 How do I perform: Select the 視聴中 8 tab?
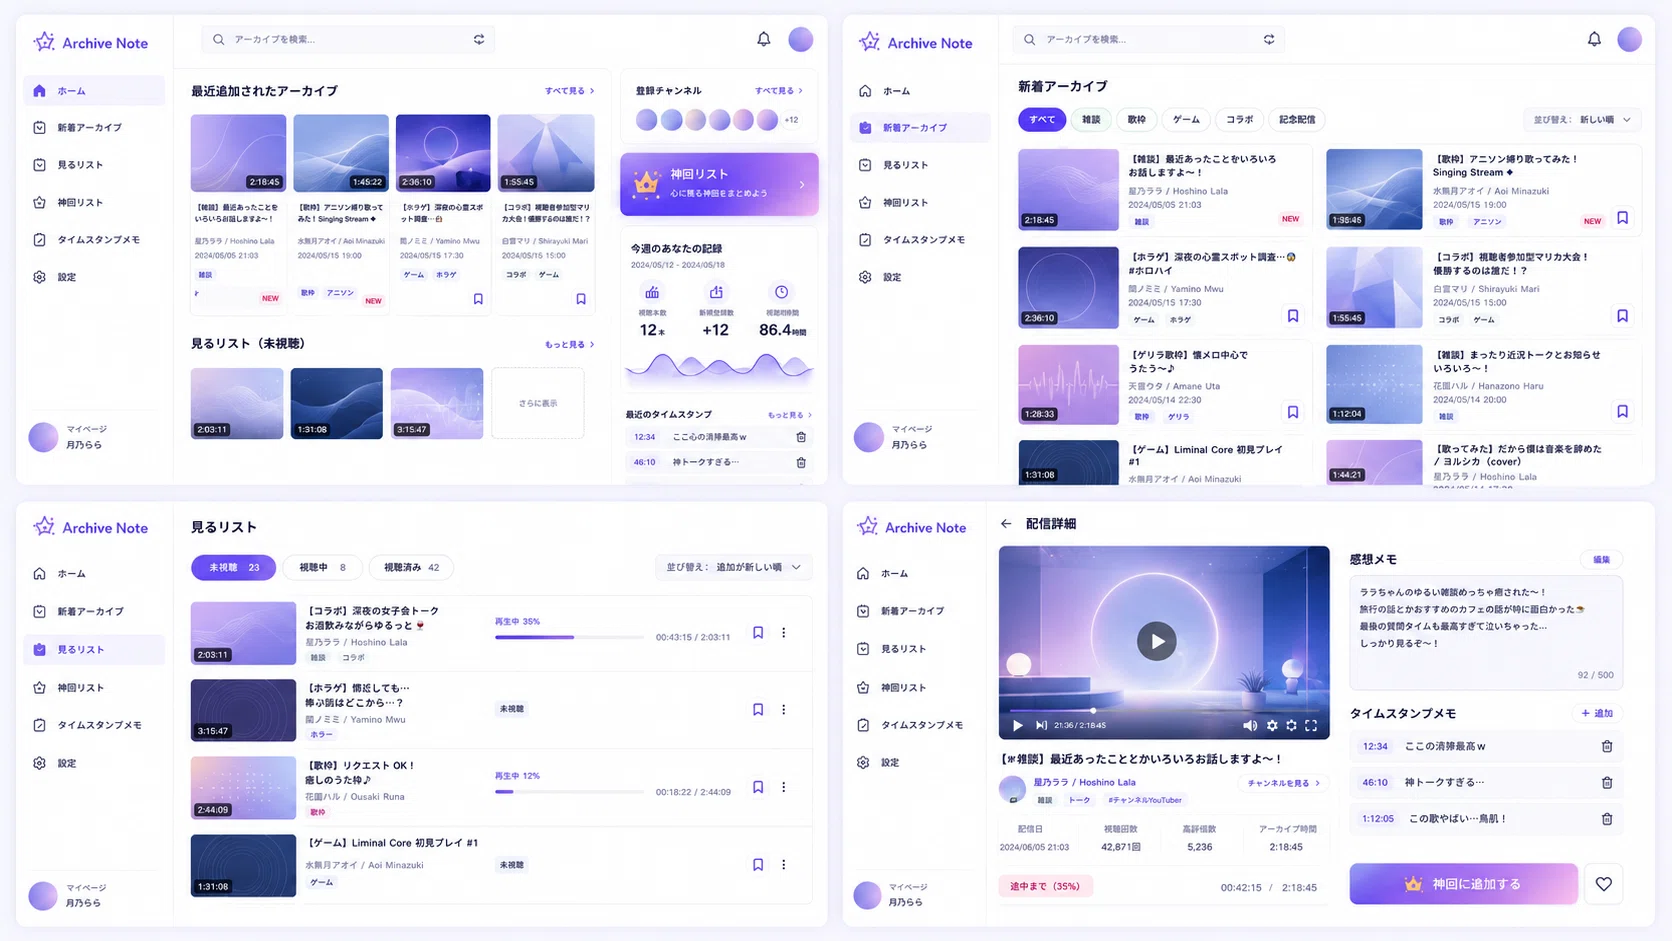322,567
